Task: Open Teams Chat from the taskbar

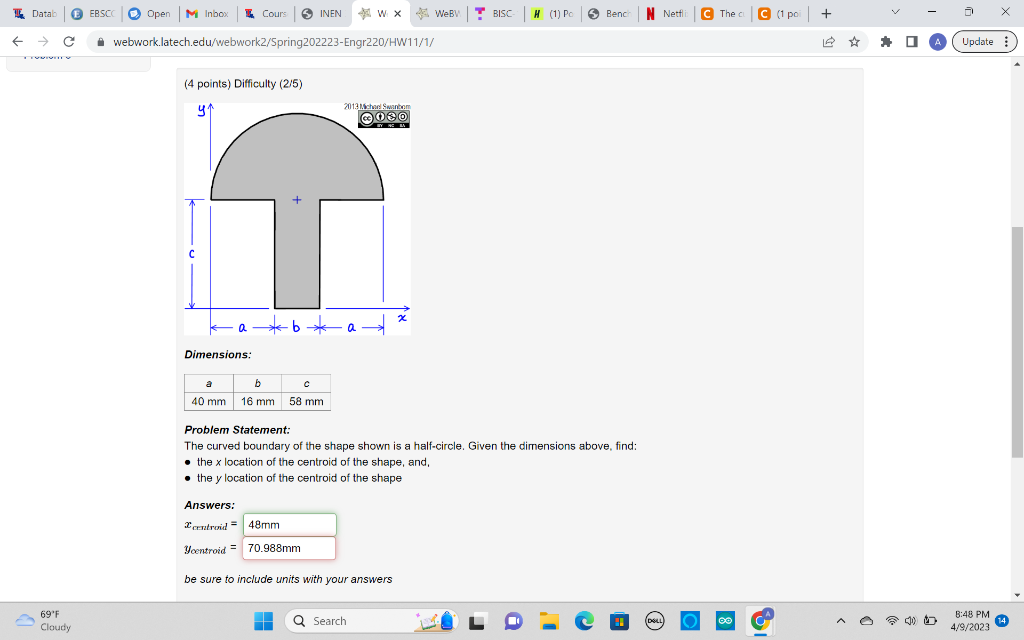Action: click(513, 620)
